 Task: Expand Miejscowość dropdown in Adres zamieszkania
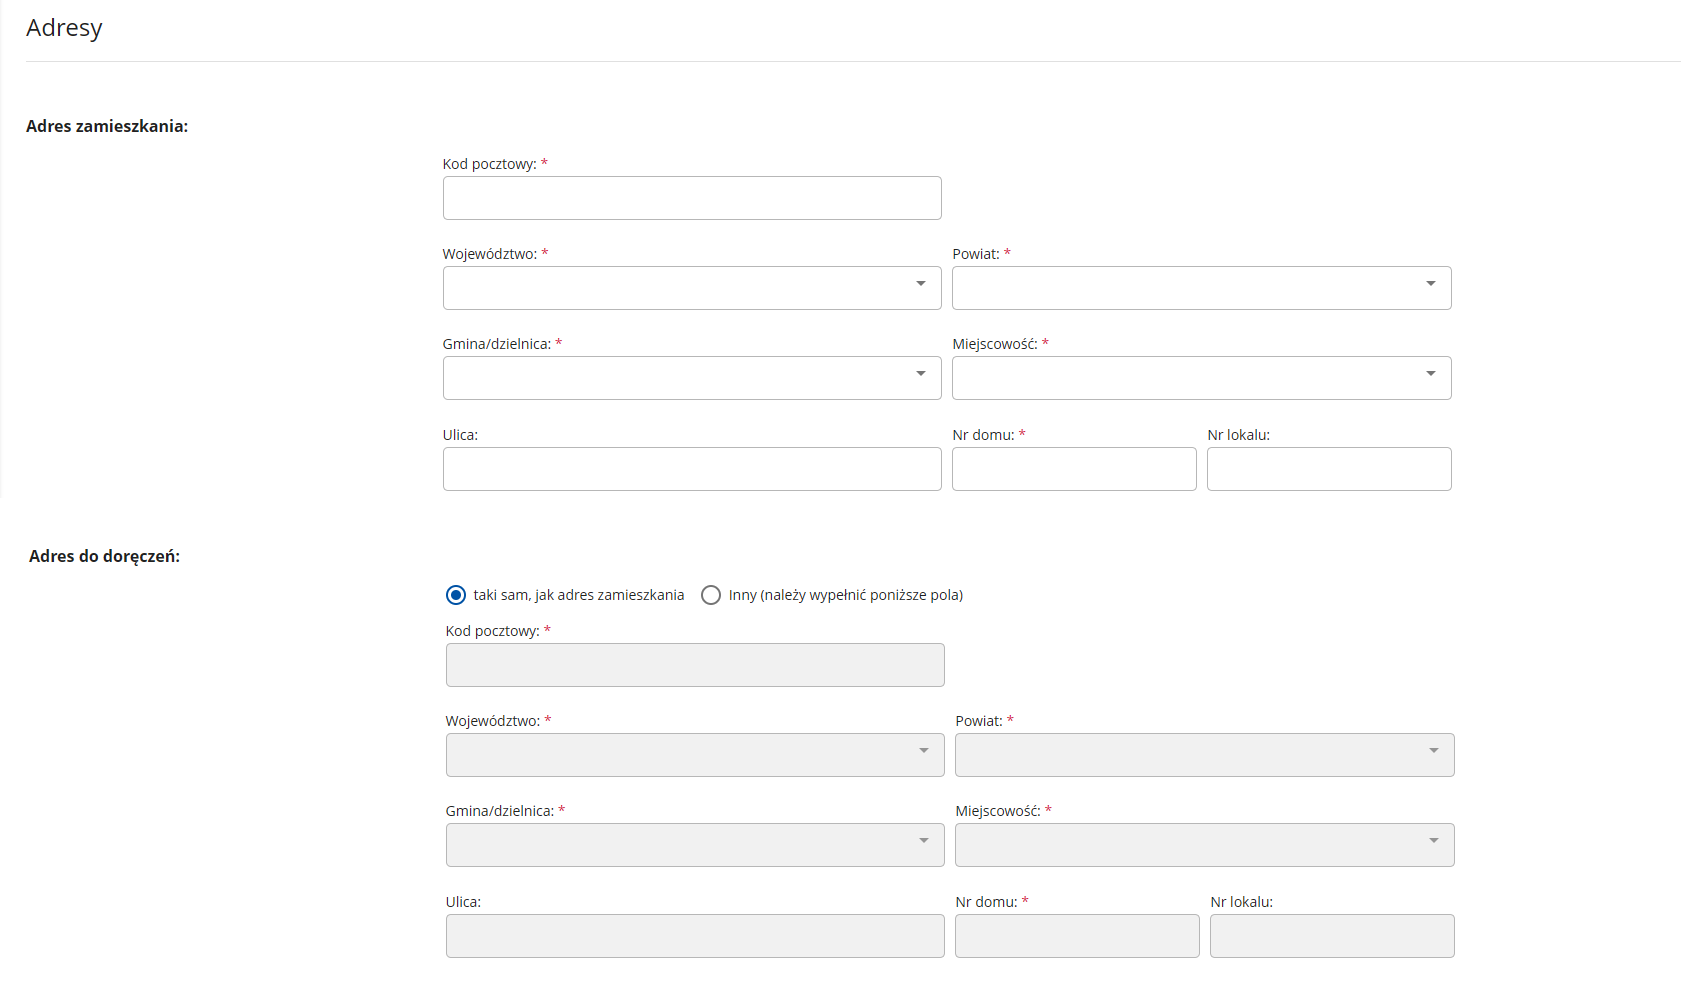pos(1201,378)
